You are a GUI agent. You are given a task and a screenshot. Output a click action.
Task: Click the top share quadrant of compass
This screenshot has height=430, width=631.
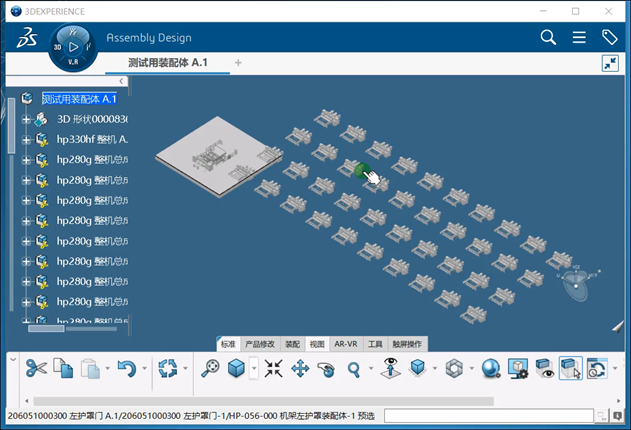[x=72, y=31]
